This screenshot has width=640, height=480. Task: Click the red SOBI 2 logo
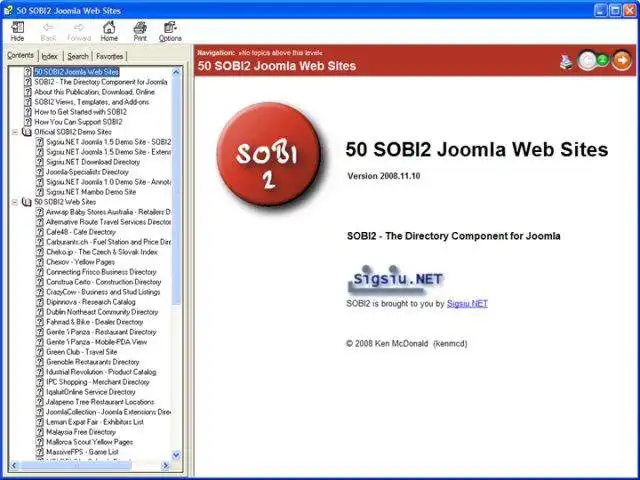pyautogui.click(x=269, y=154)
